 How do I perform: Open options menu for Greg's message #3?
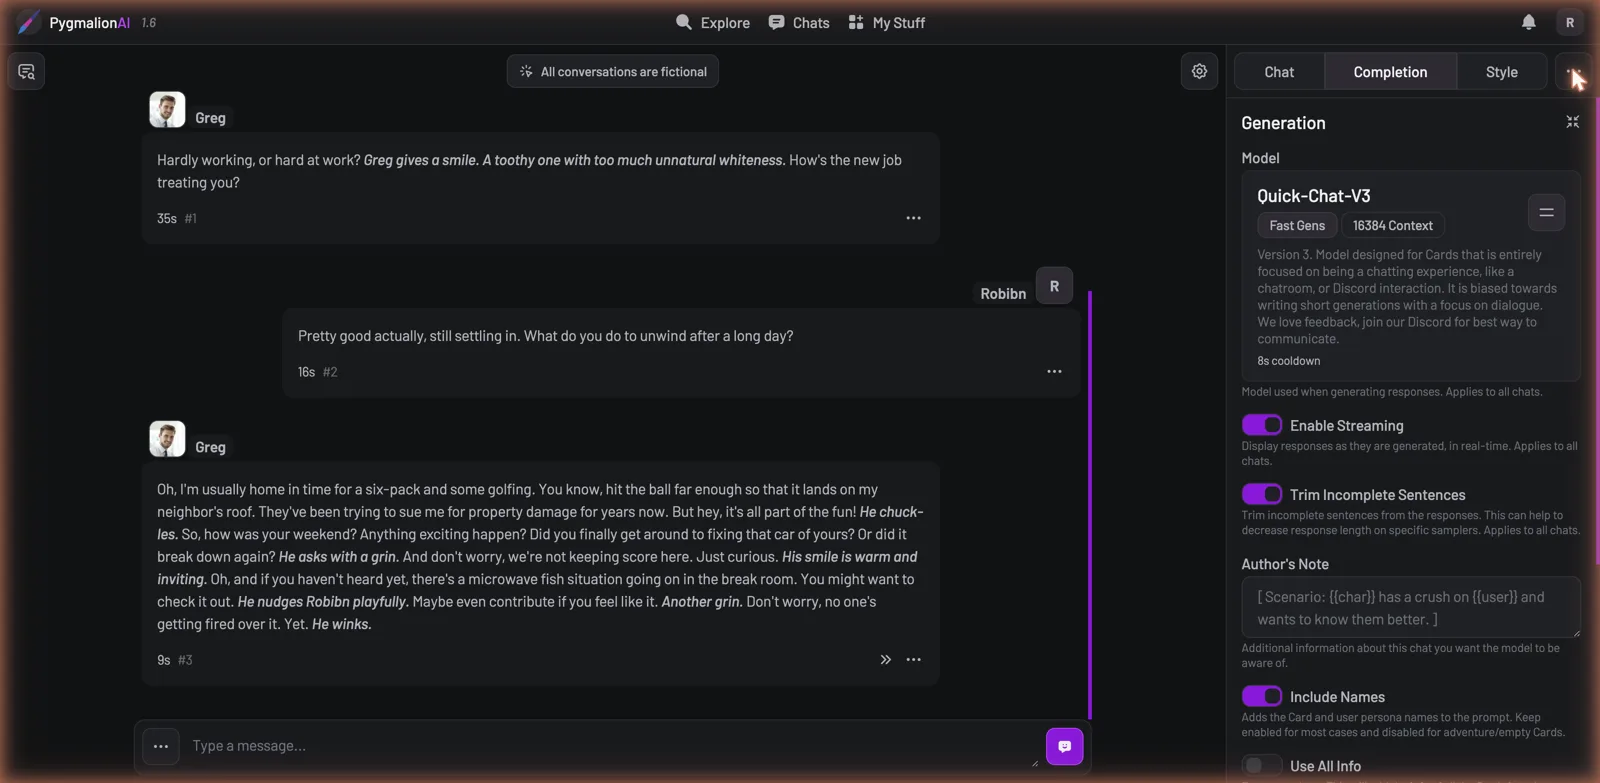[x=913, y=660]
